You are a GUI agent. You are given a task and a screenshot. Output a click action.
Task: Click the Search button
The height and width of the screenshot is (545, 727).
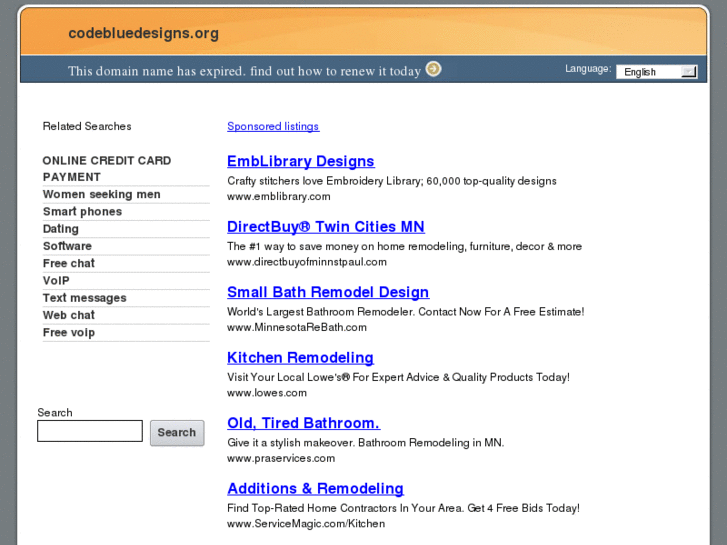pyautogui.click(x=177, y=433)
